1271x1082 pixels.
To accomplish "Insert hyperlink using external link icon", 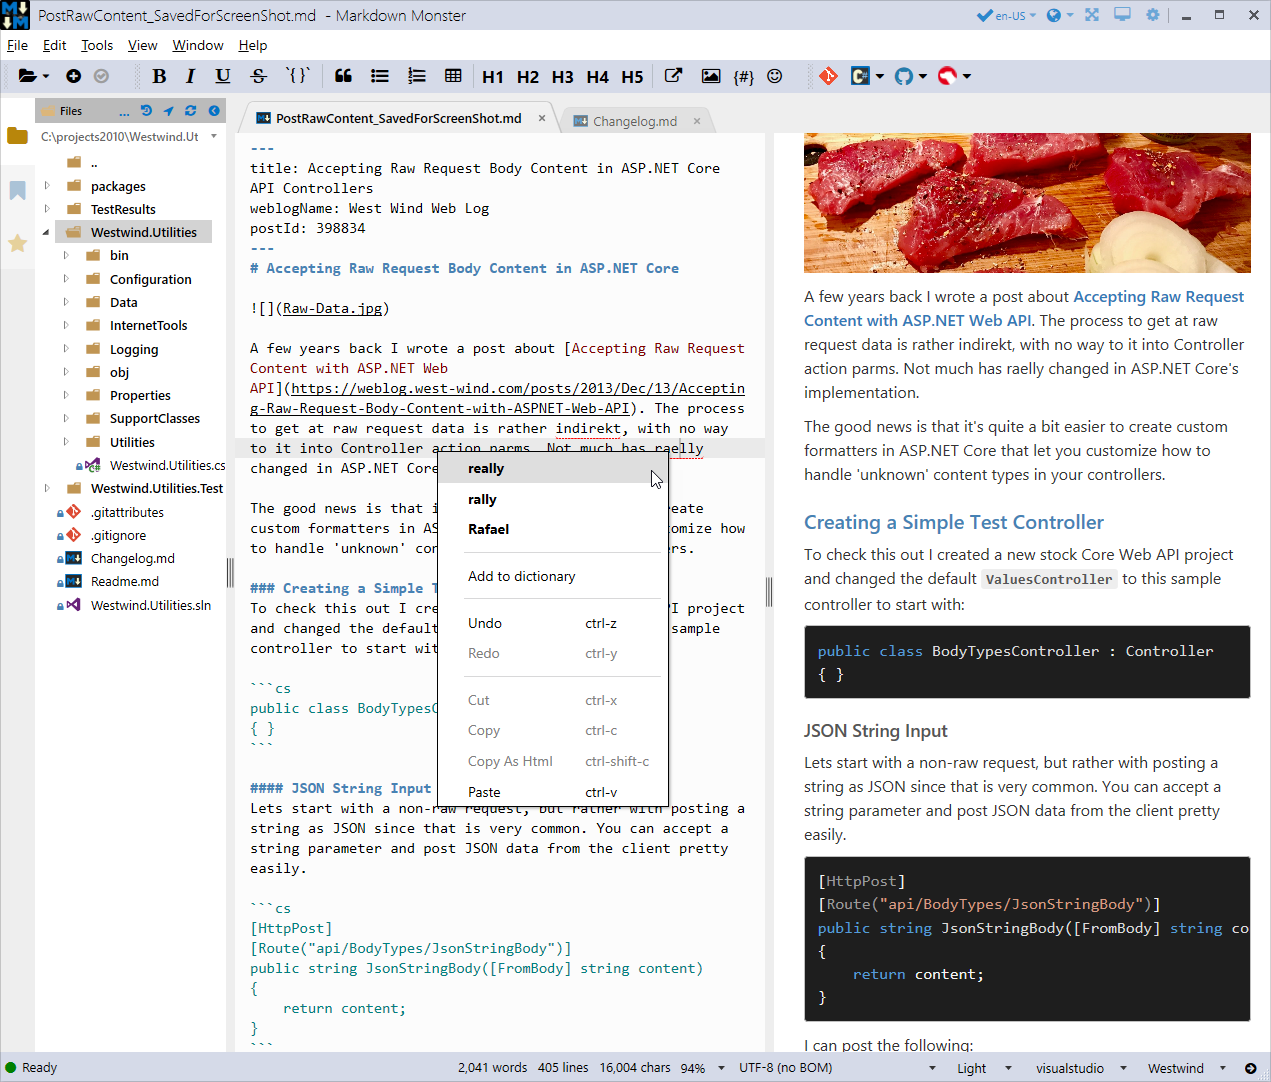I will (x=674, y=76).
